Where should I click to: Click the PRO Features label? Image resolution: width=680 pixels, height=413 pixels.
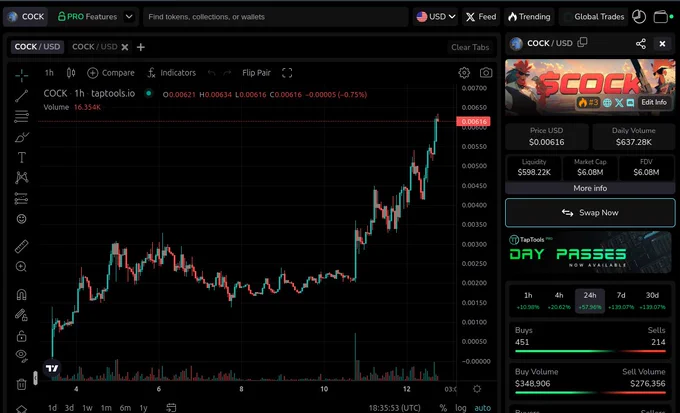88,16
